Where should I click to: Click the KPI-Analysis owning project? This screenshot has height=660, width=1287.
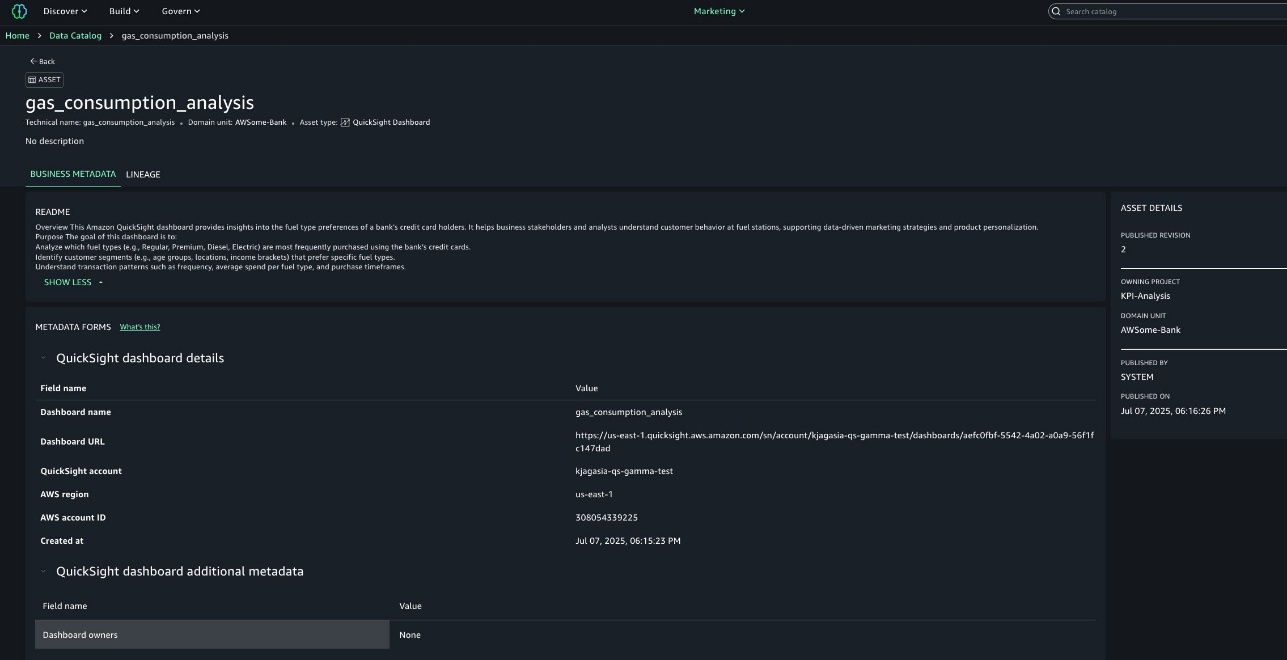[1145, 296]
